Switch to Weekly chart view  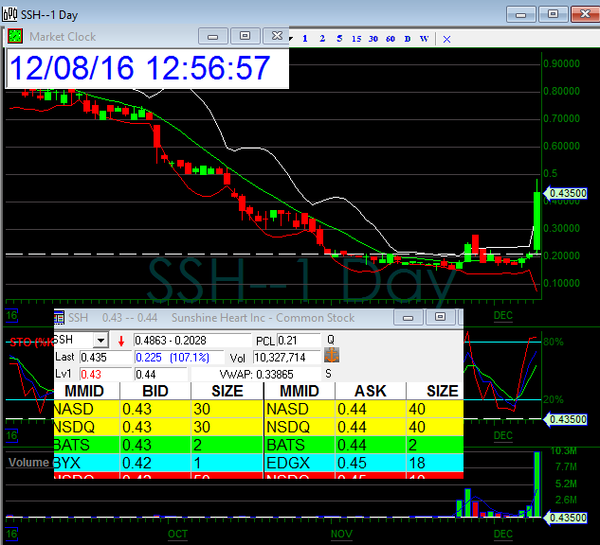pos(424,39)
